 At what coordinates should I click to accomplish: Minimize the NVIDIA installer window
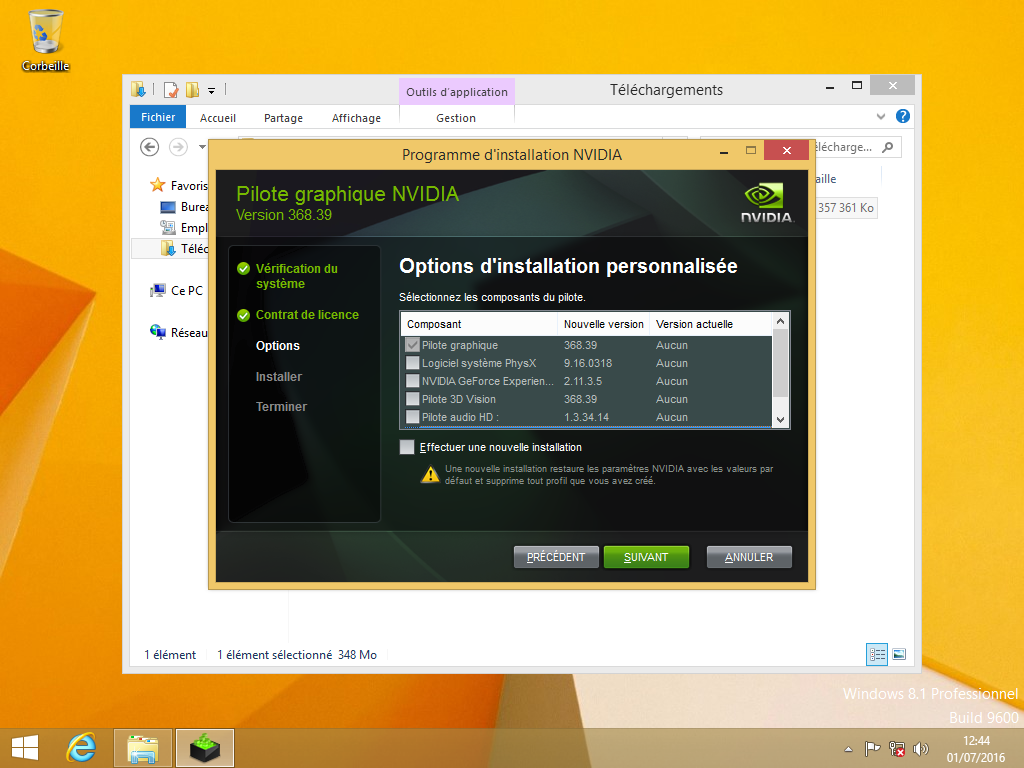[724, 152]
